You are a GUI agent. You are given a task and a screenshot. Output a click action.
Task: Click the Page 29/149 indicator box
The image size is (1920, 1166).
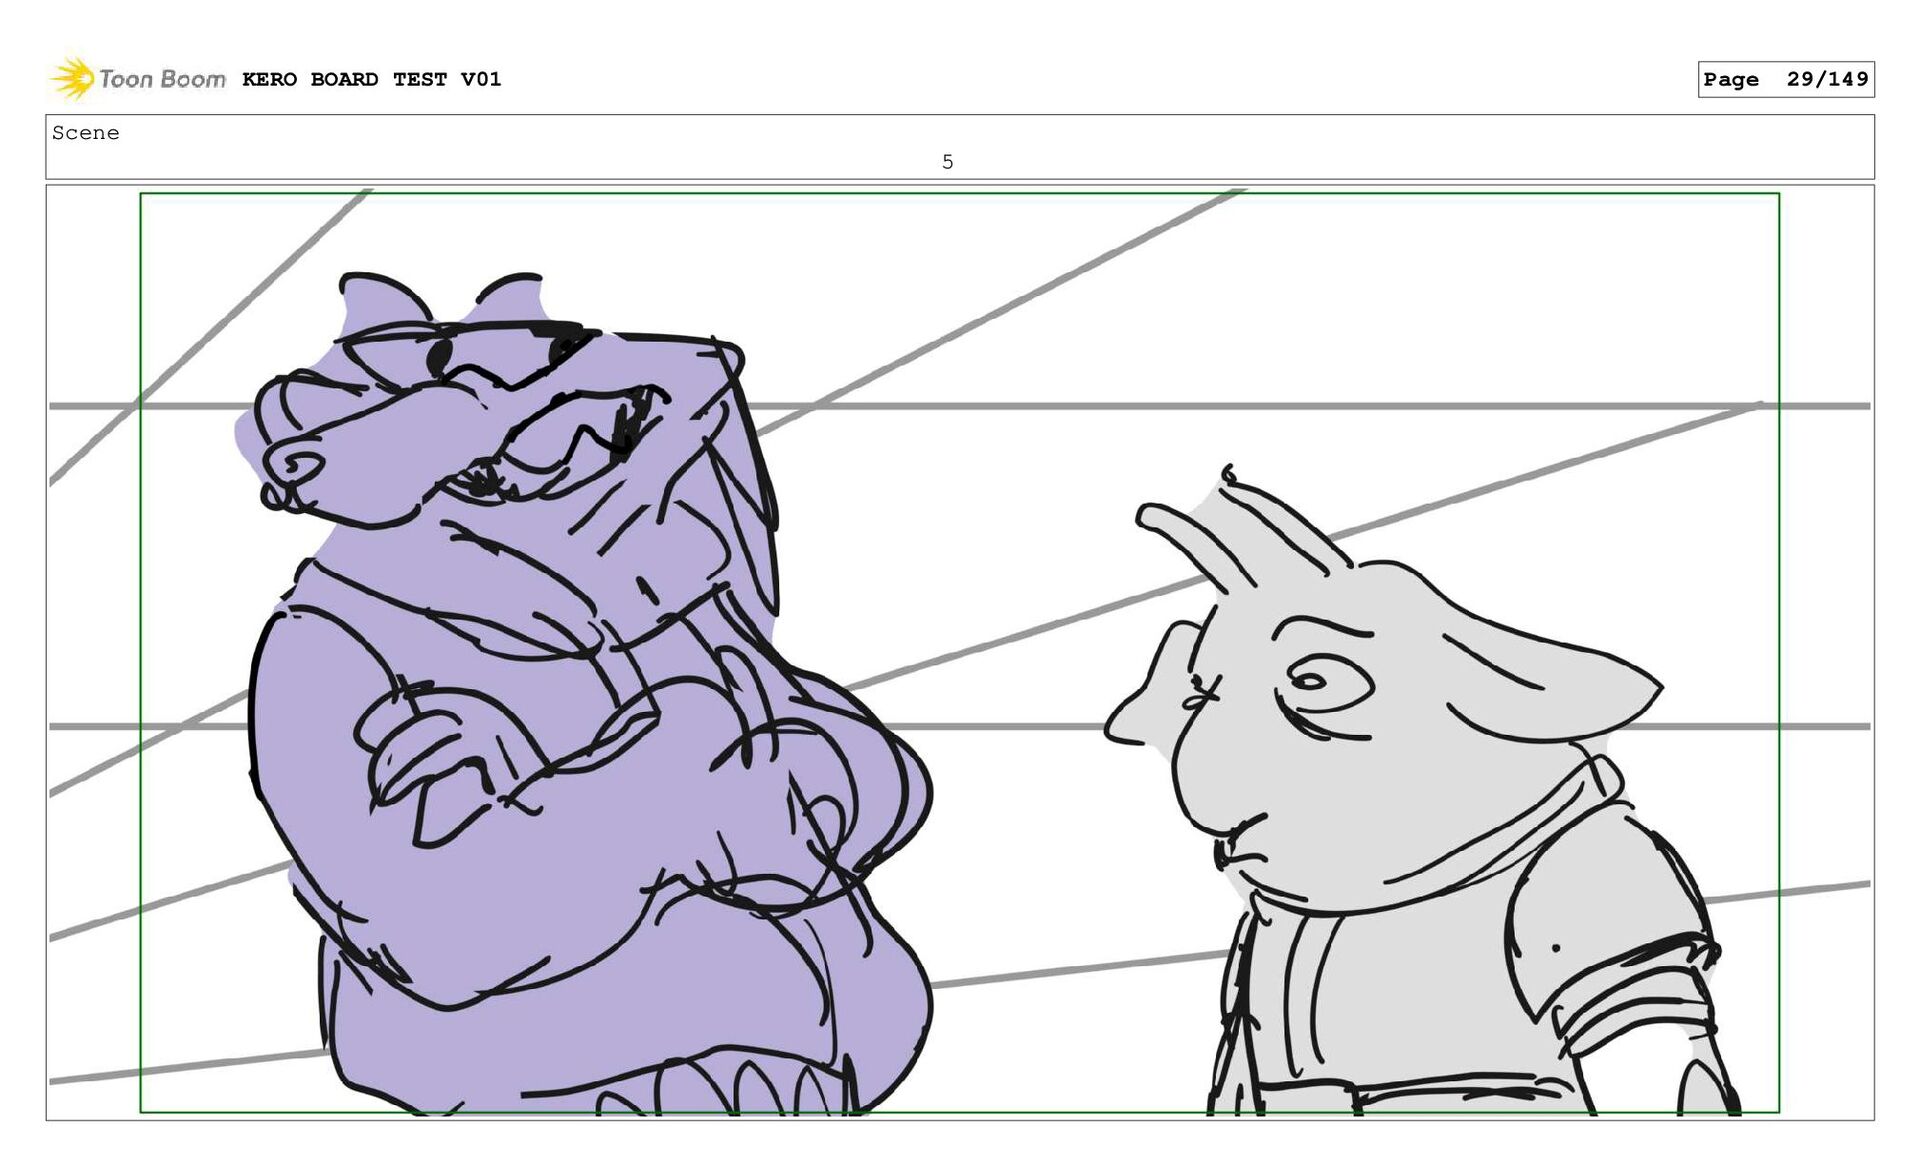[x=1785, y=79]
